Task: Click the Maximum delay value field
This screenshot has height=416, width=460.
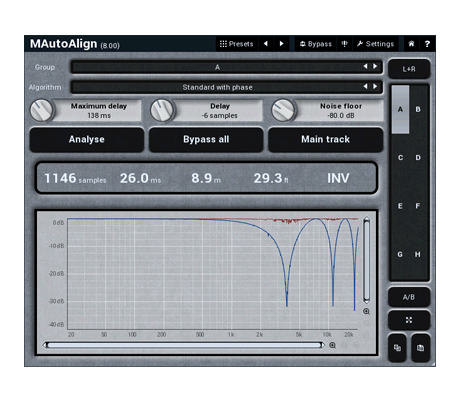Action: pos(99,111)
